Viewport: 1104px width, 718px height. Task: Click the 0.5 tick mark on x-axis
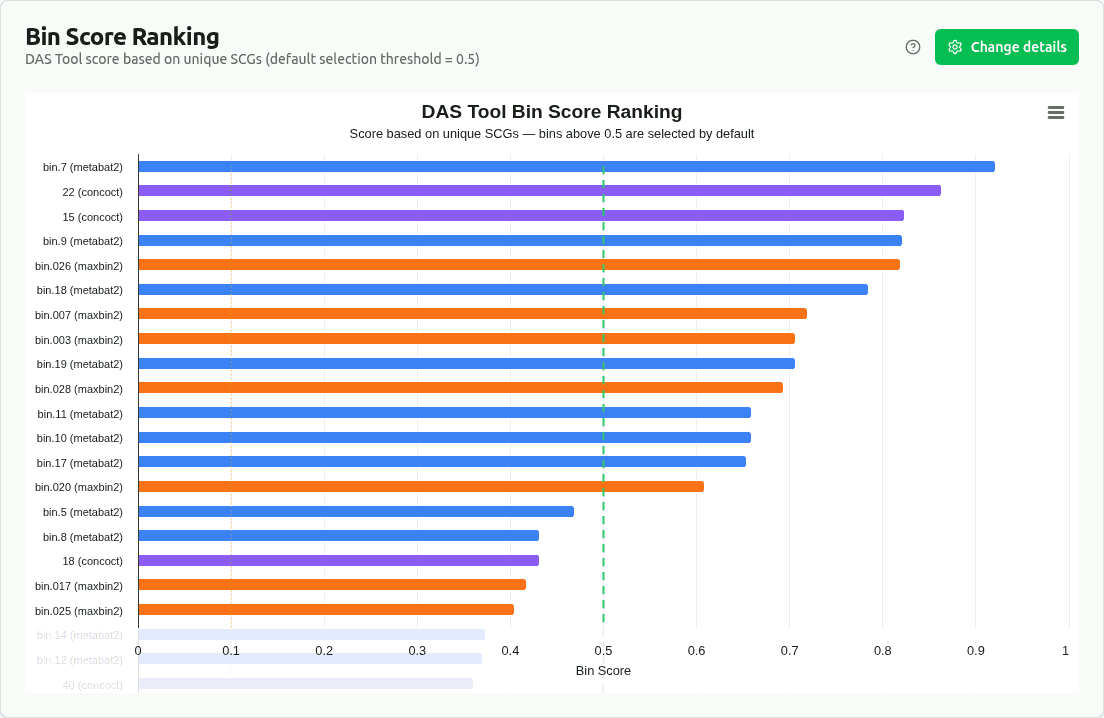[x=602, y=651]
